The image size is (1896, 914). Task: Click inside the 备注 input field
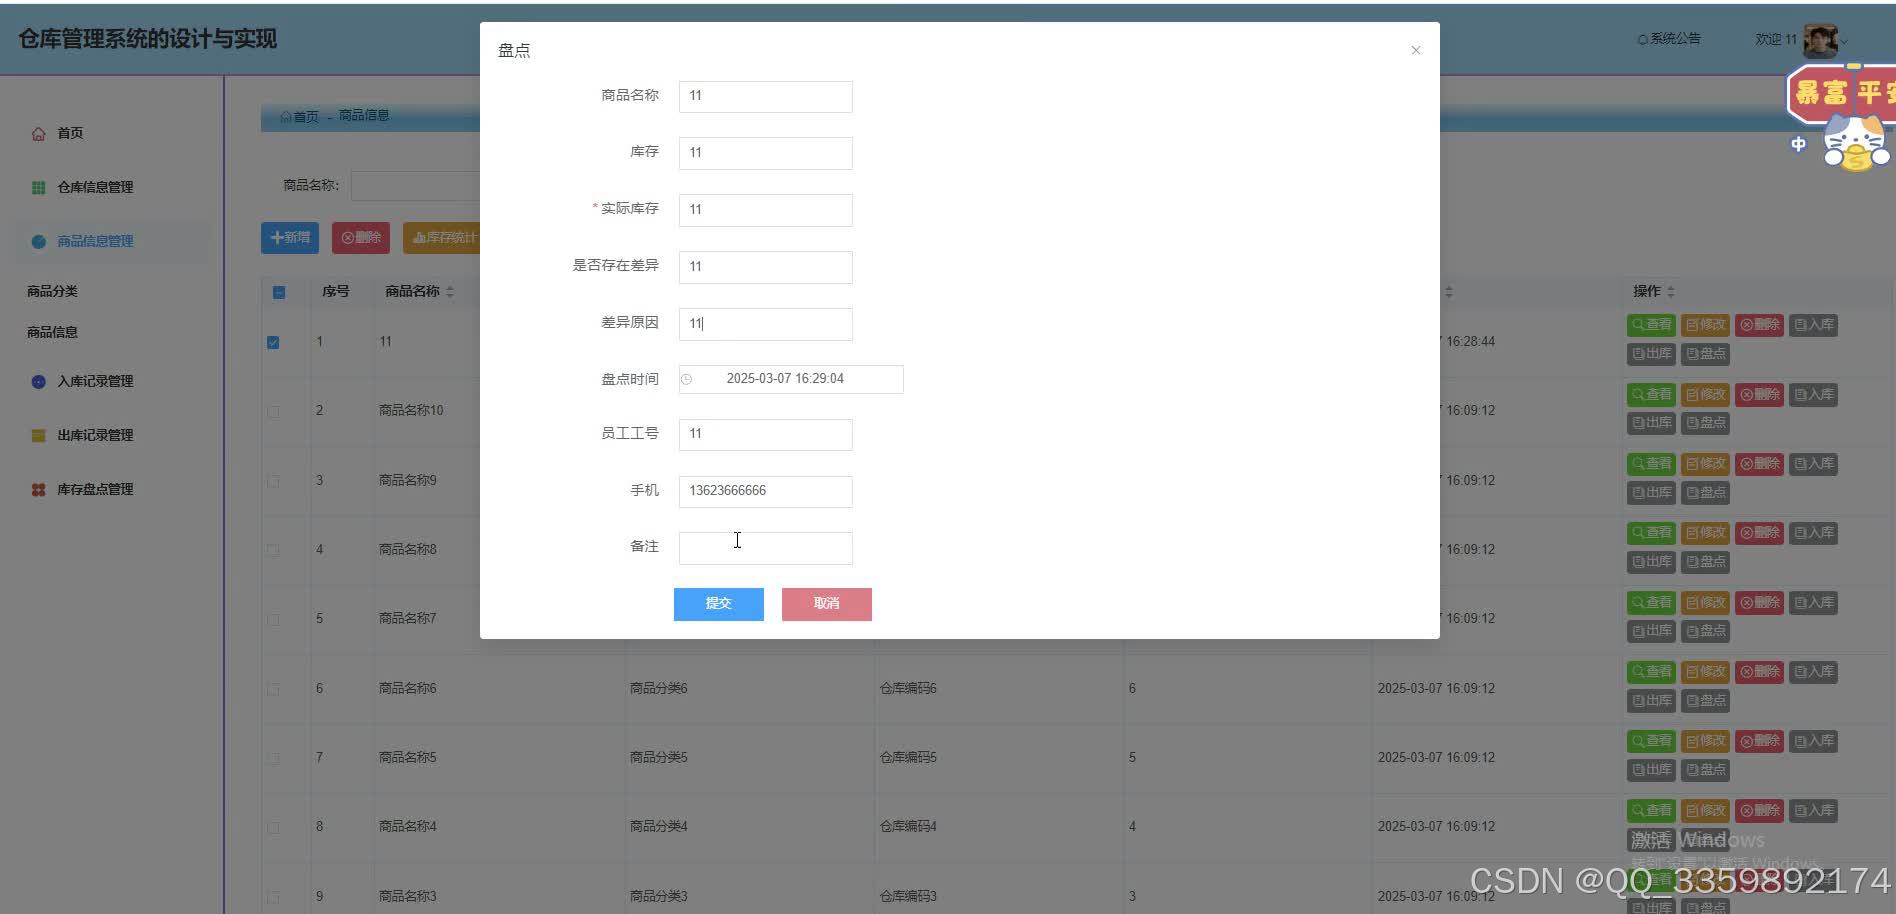pos(764,547)
